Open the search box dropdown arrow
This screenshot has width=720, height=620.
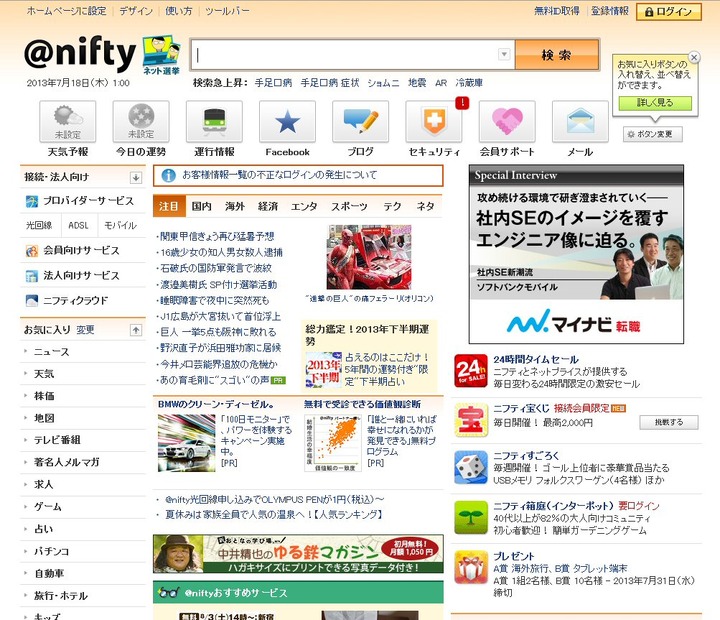504,54
